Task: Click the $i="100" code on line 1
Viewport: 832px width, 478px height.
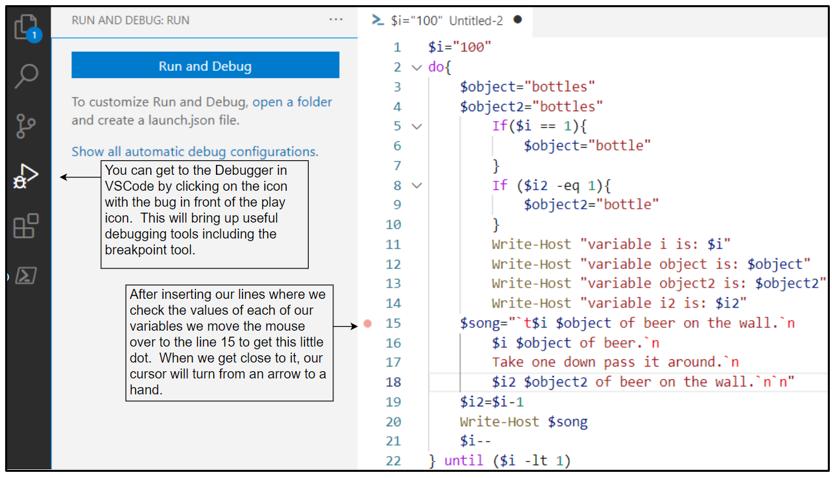Action: point(460,47)
